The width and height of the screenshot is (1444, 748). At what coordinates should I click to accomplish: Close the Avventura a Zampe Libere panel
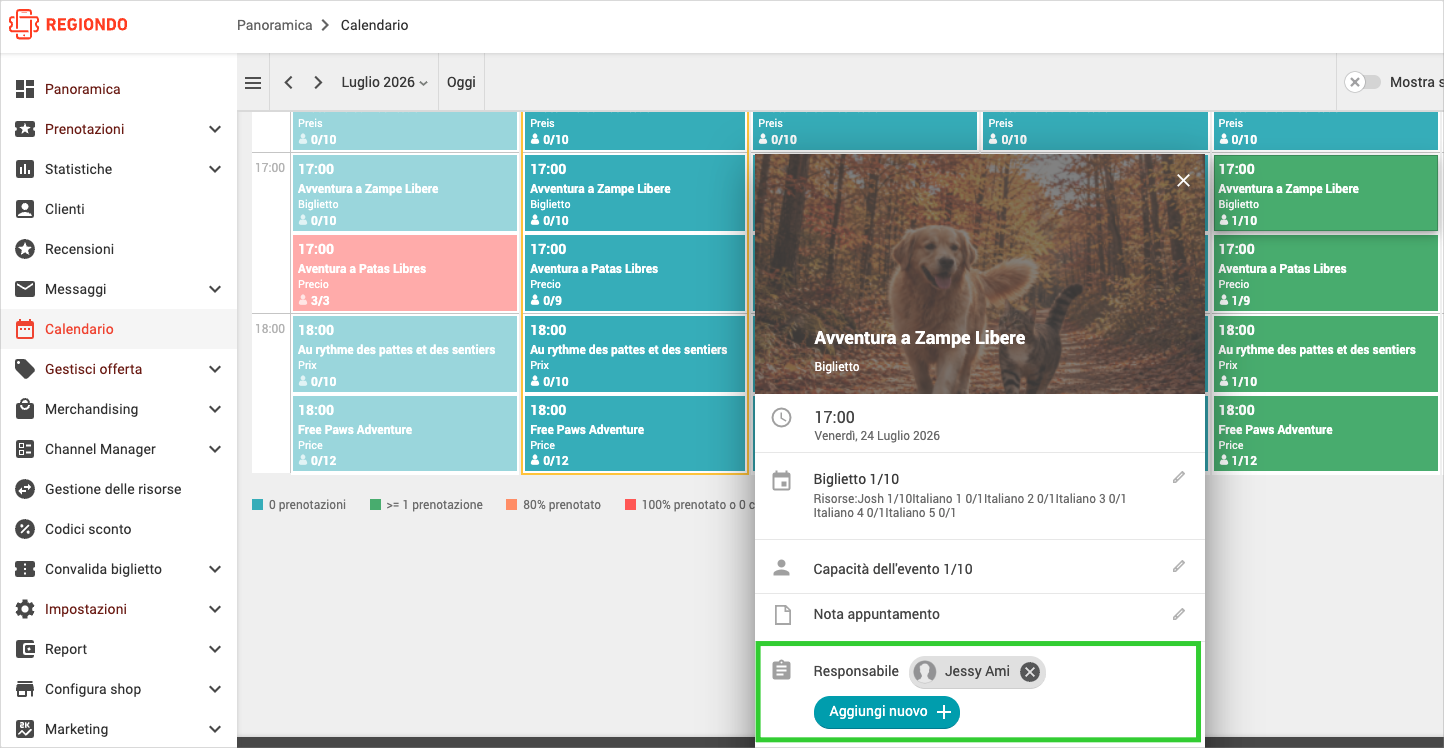(x=1184, y=180)
